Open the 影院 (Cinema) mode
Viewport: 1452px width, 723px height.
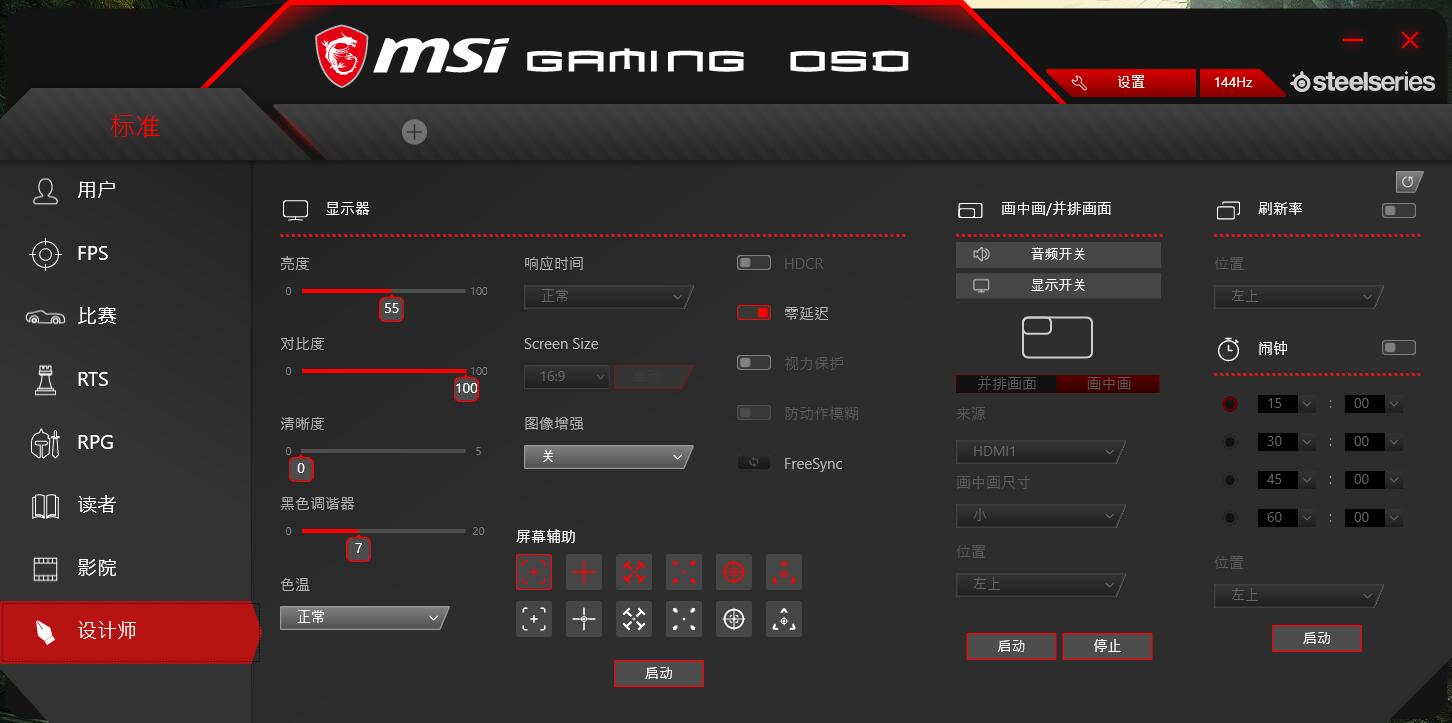tap(95, 567)
